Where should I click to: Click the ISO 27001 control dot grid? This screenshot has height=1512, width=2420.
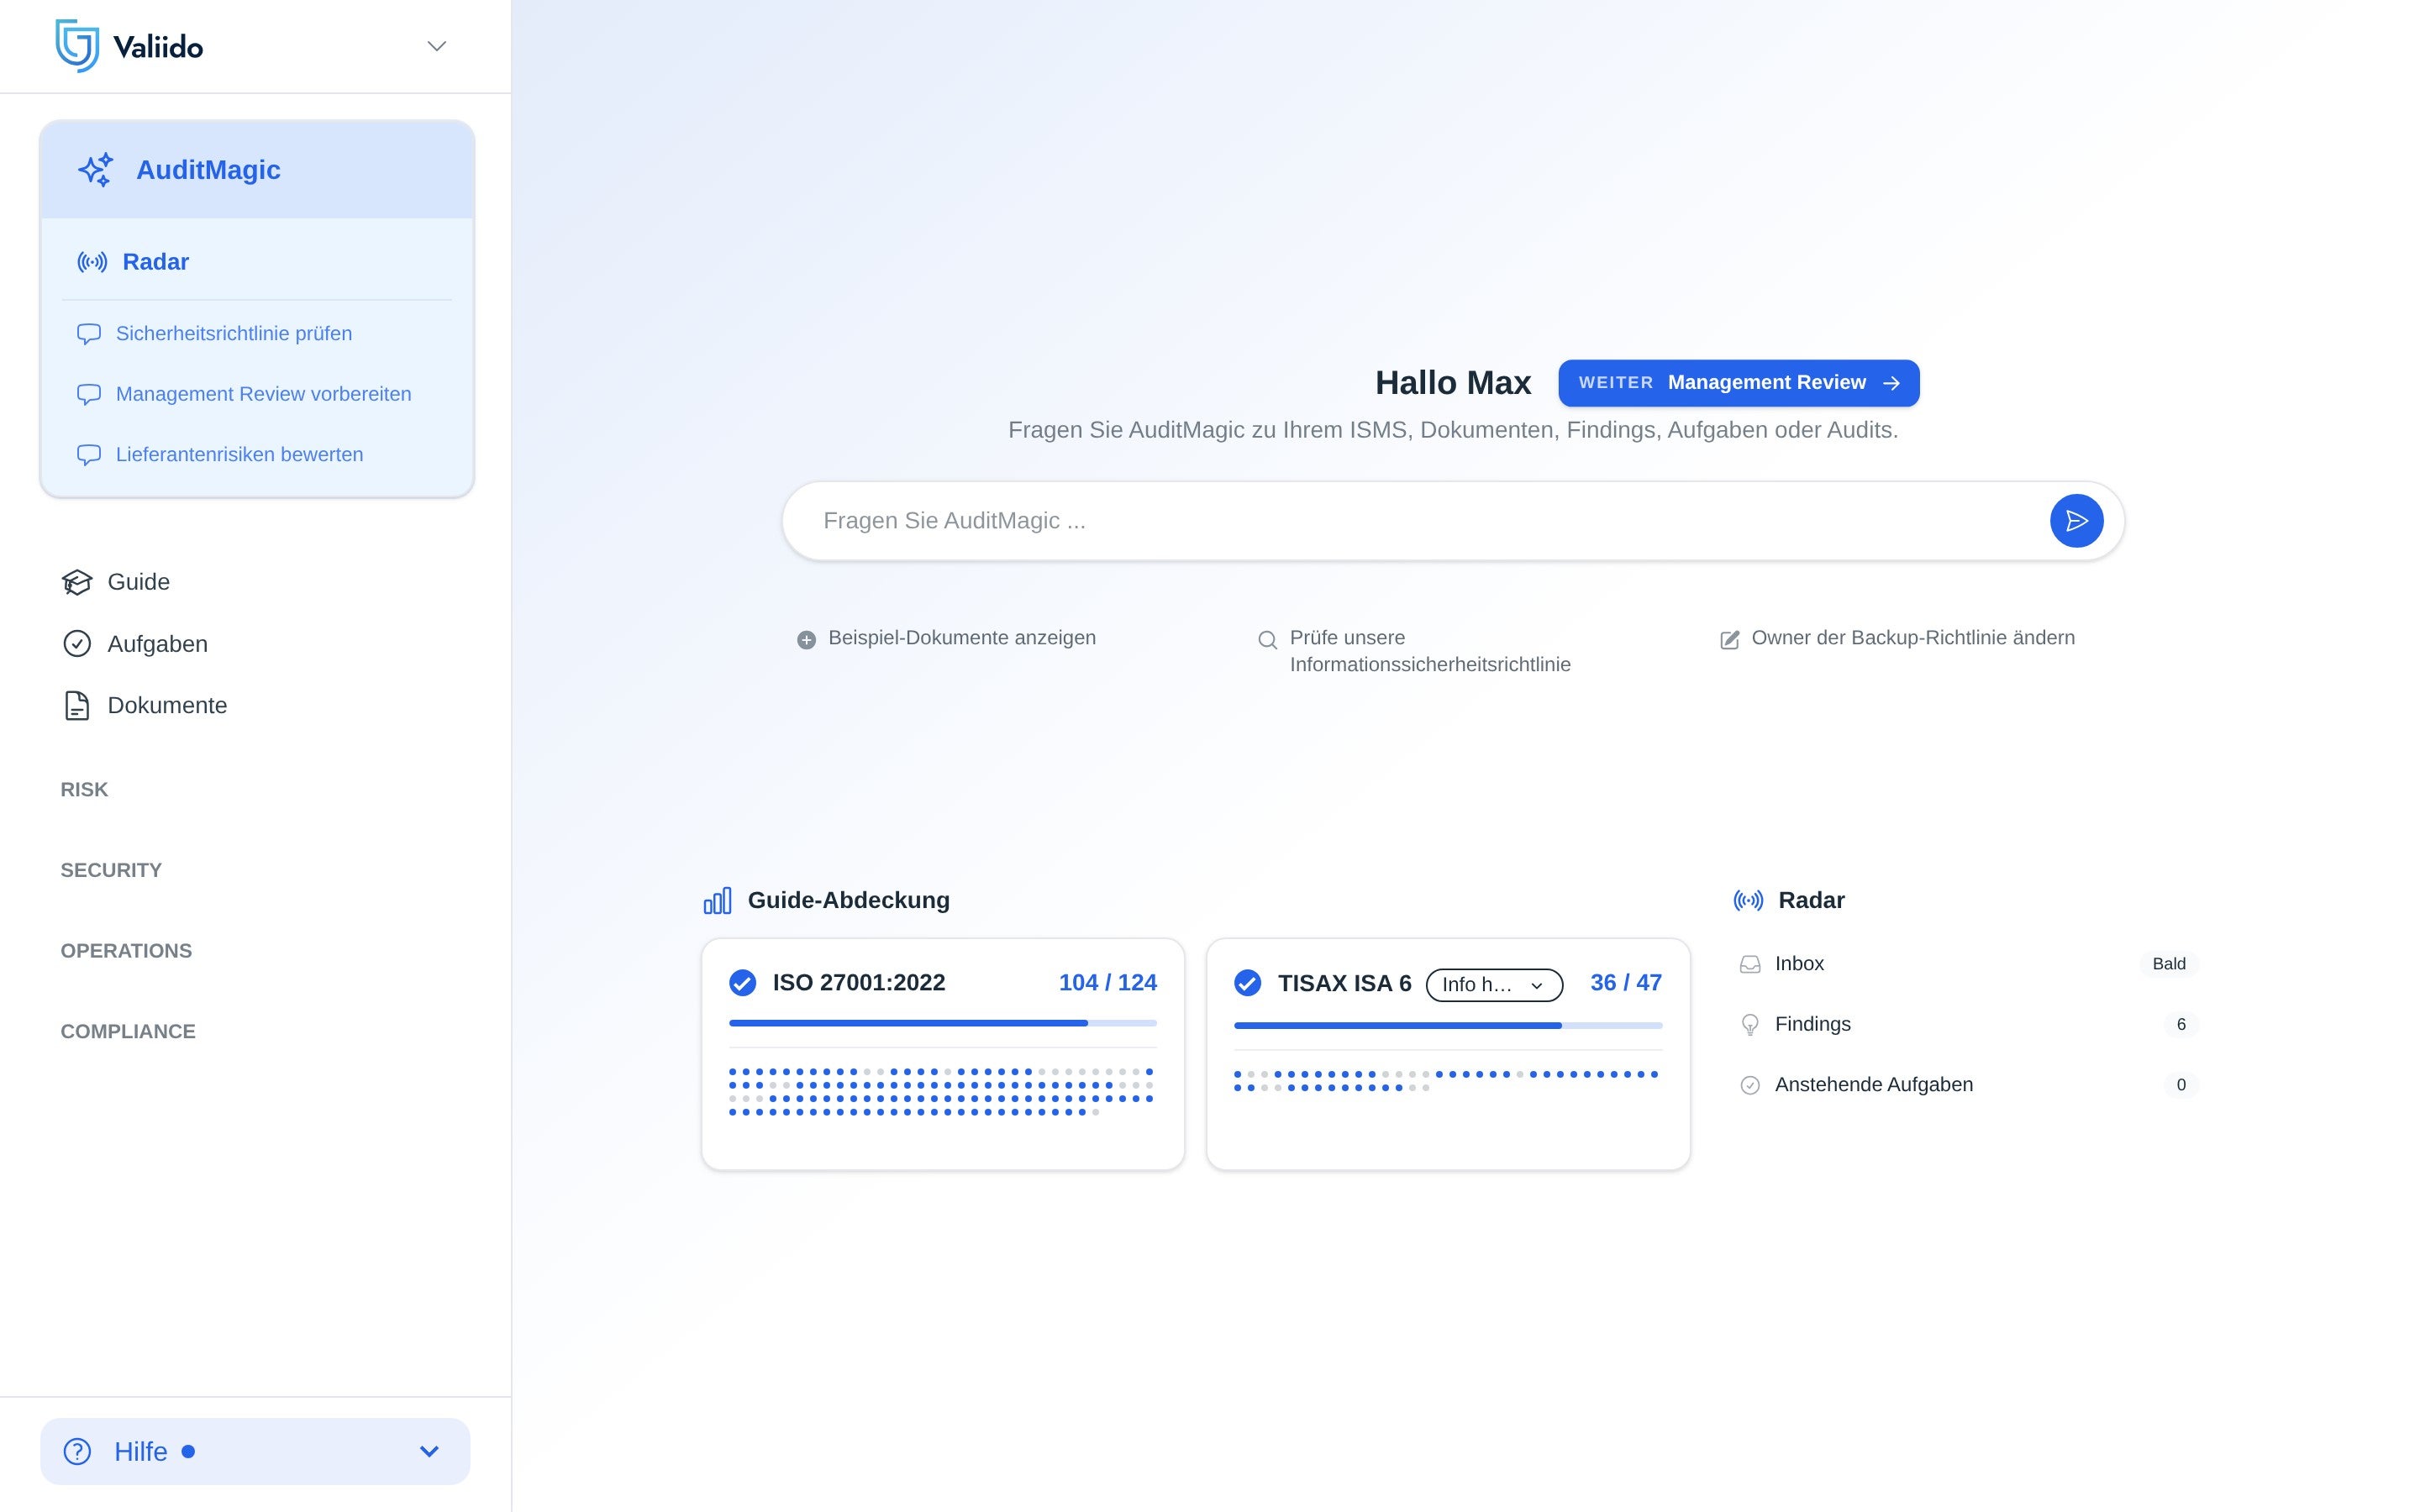point(941,1092)
